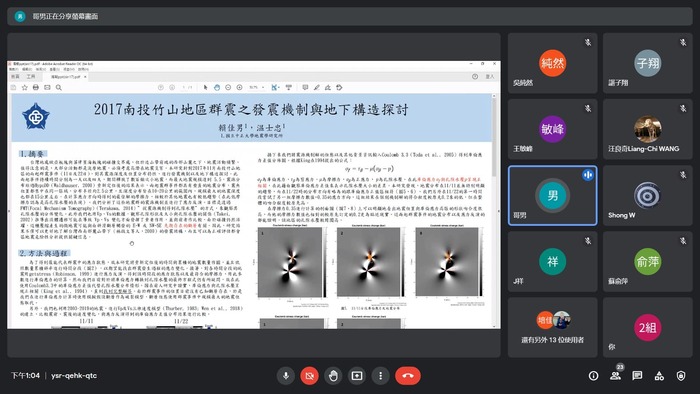Screen dimensions: 700x394
Task: Click the J祥 participant tile
Action: (x=552, y=261)
